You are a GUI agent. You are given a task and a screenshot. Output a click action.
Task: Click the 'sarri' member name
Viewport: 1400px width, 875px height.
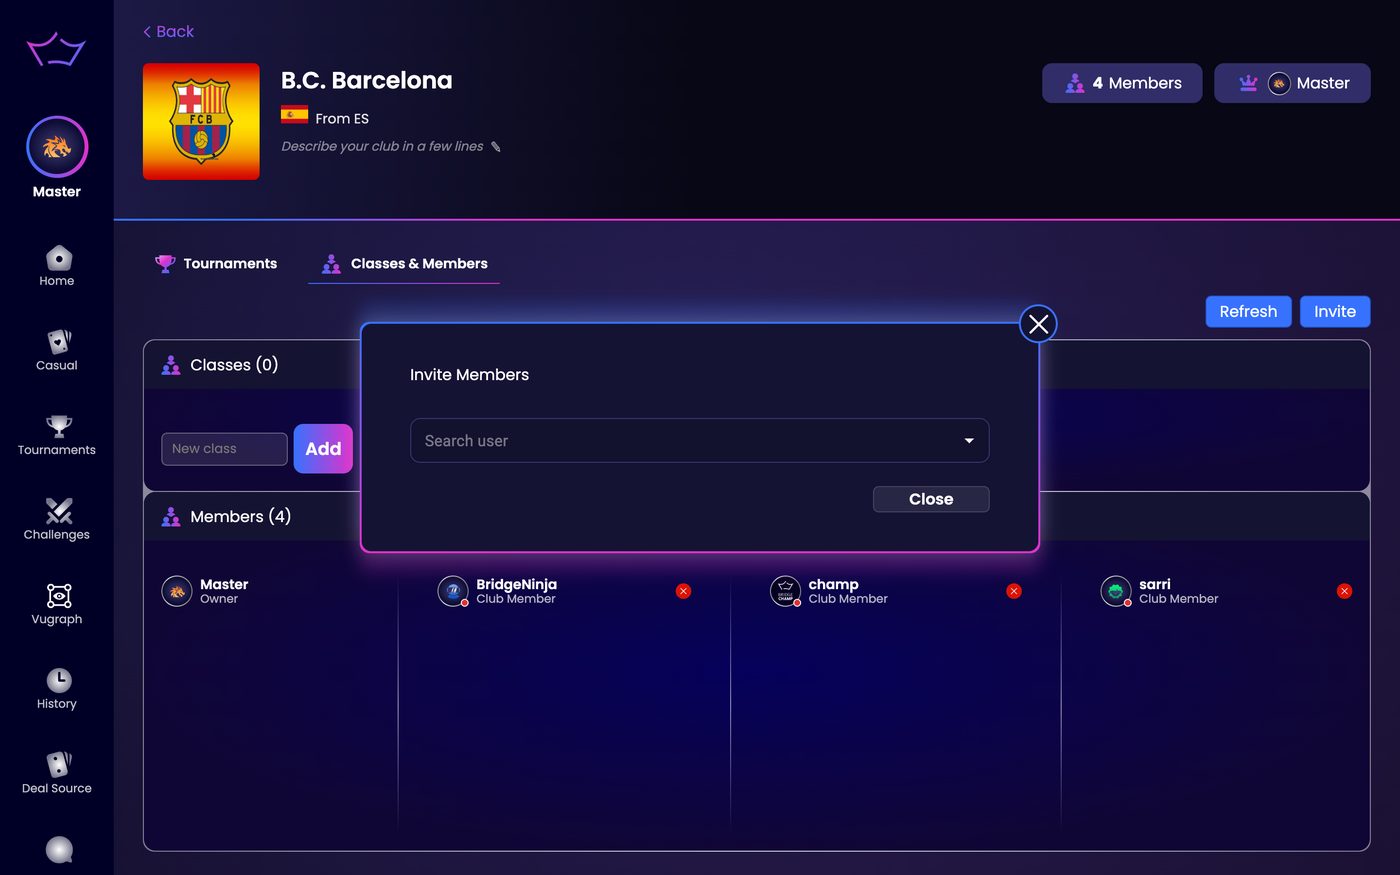coord(1154,584)
